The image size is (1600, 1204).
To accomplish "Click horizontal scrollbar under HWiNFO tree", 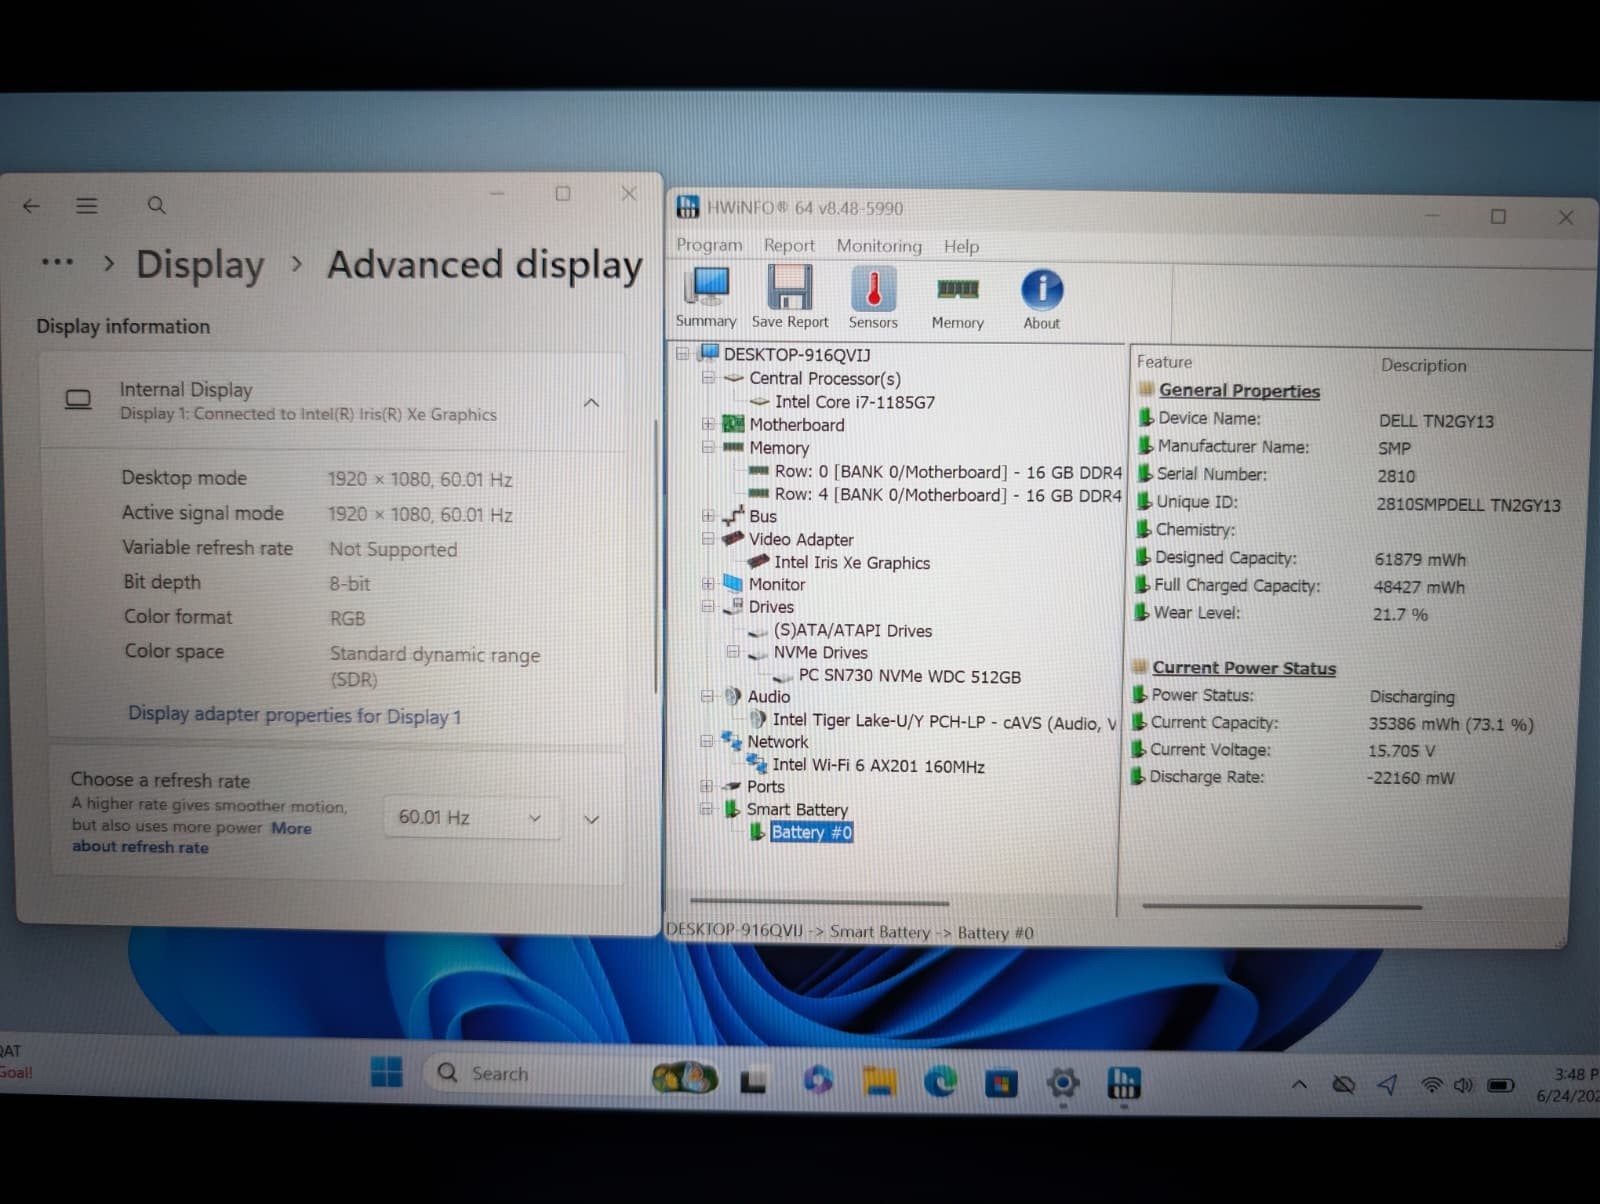I will click(x=819, y=902).
